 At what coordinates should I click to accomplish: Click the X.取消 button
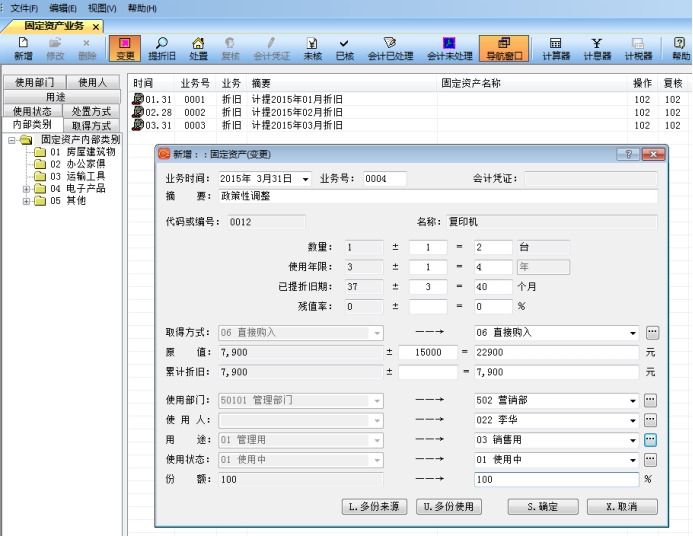pos(622,506)
